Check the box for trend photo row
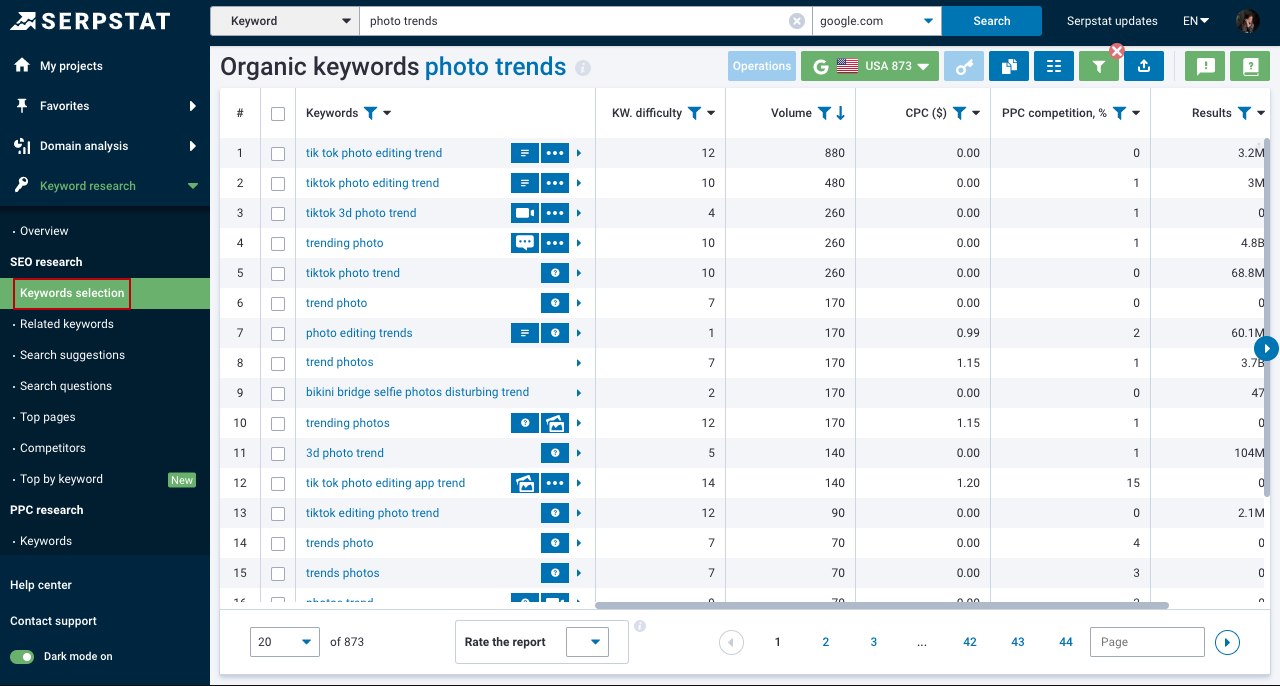The height and width of the screenshot is (686, 1280). tap(278, 304)
